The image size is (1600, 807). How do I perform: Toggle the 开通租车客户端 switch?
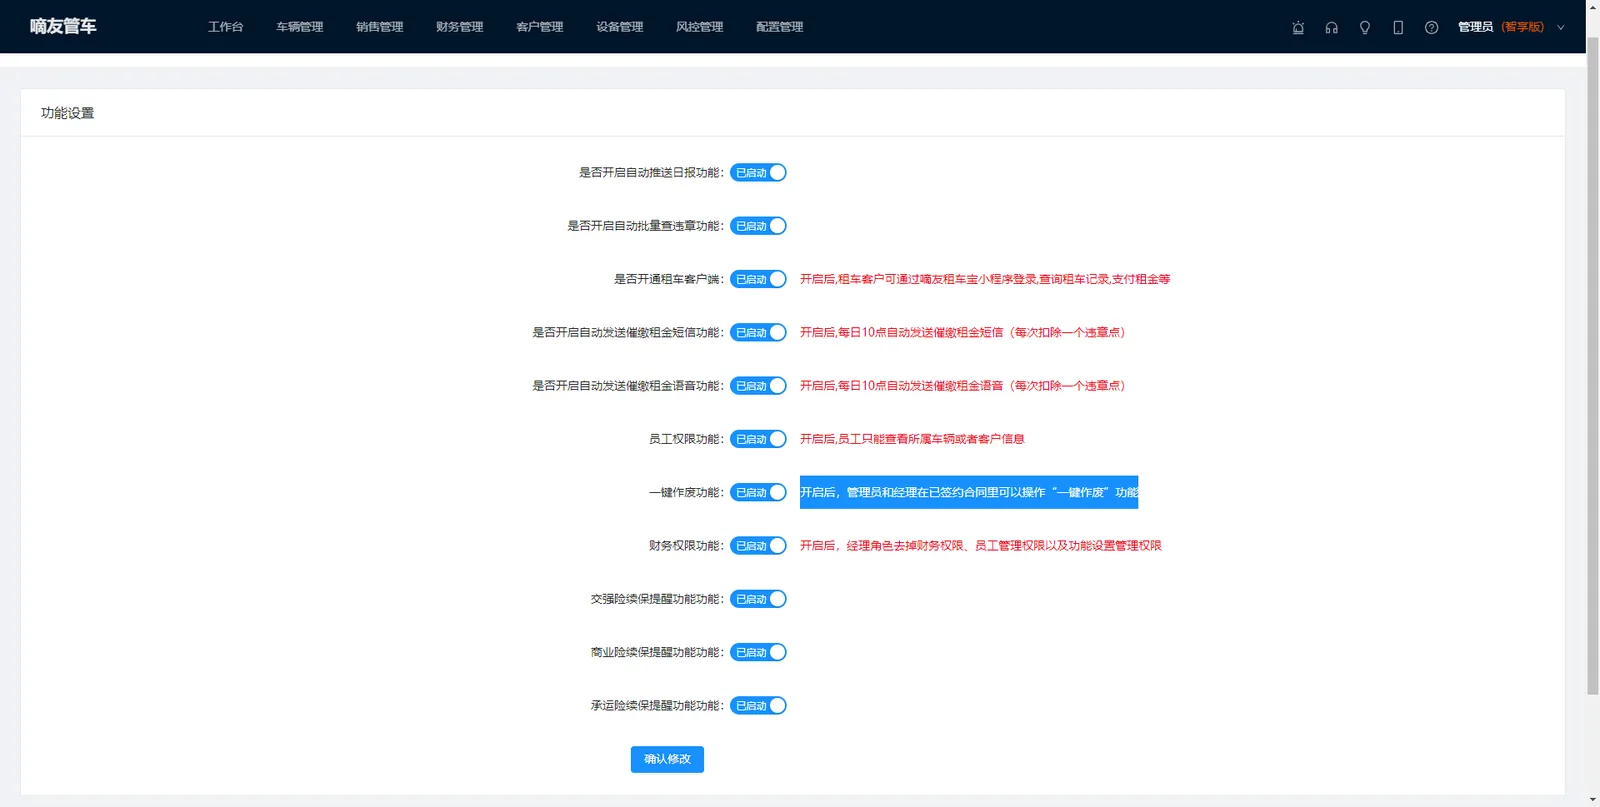click(x=758, y=279)
